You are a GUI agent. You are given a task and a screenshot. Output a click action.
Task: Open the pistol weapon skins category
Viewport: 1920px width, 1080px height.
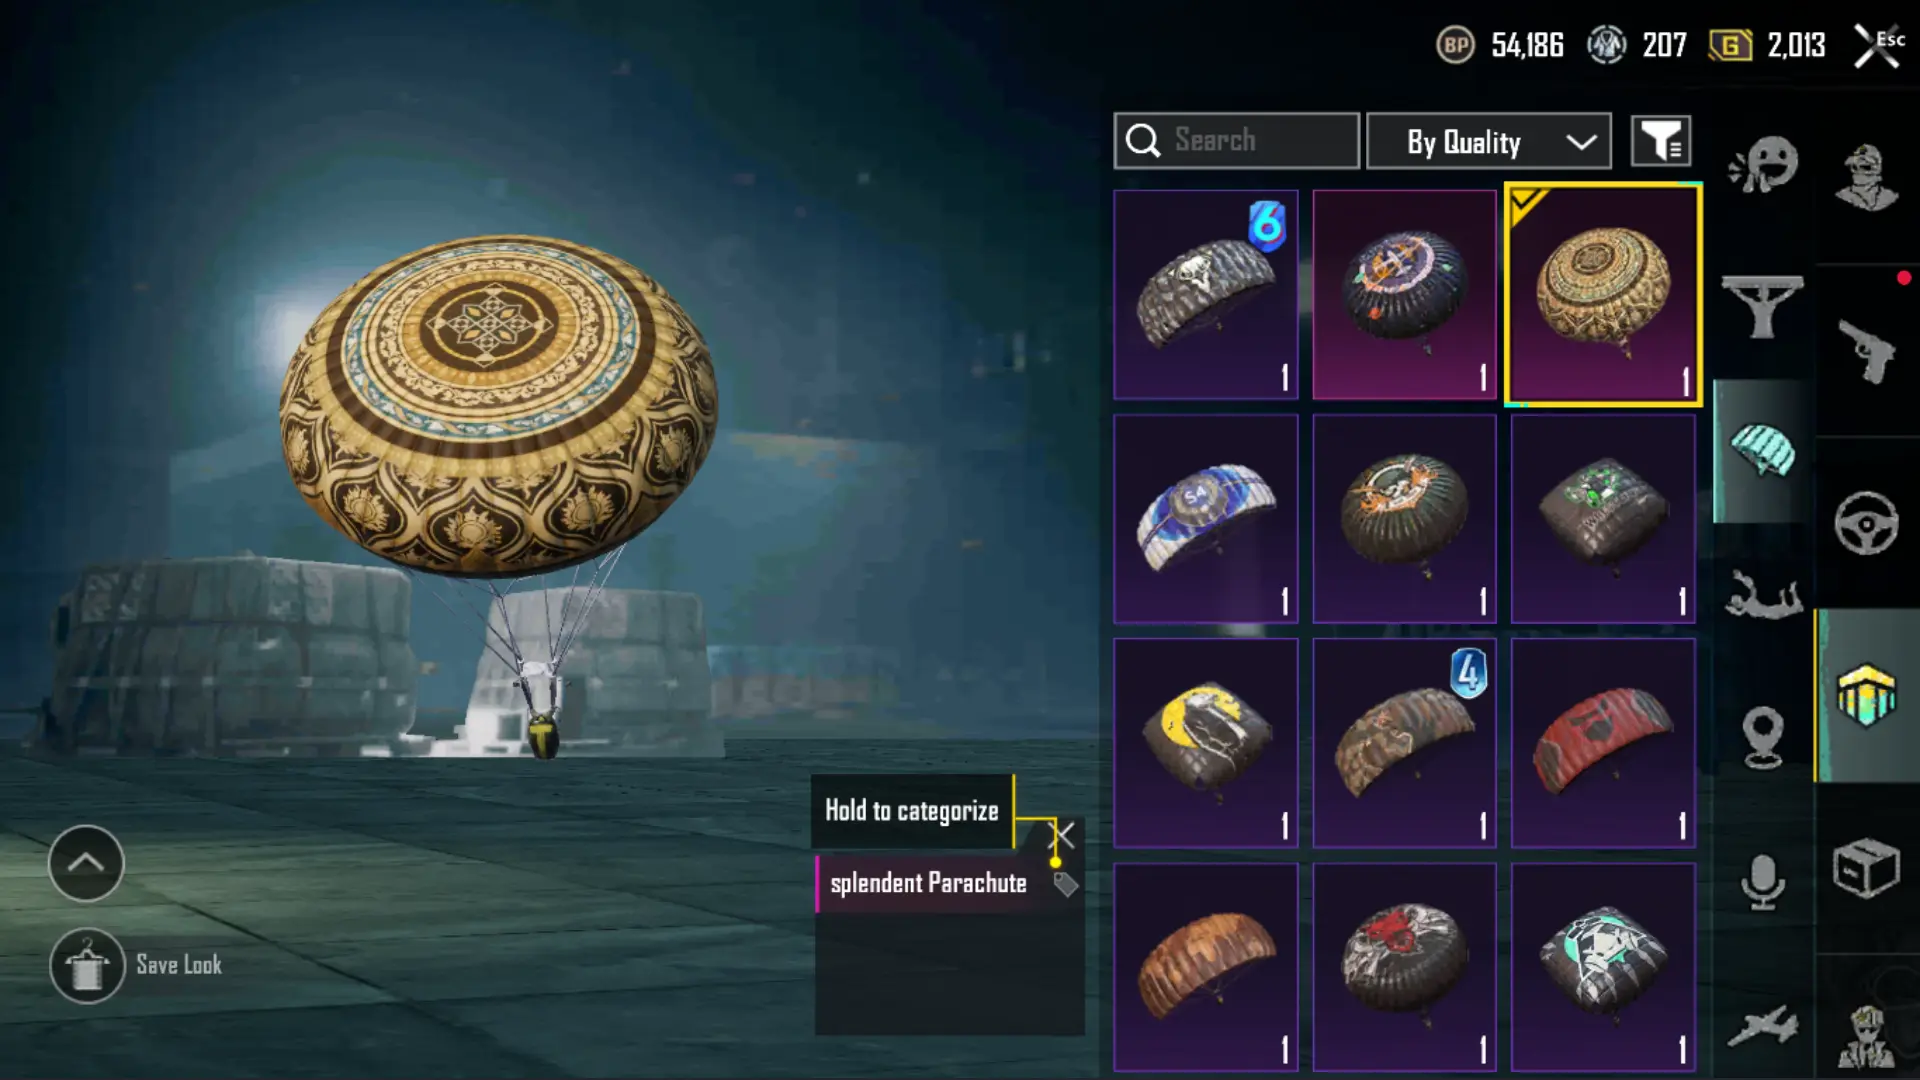pyautogui.click(x=1866, y=351)
